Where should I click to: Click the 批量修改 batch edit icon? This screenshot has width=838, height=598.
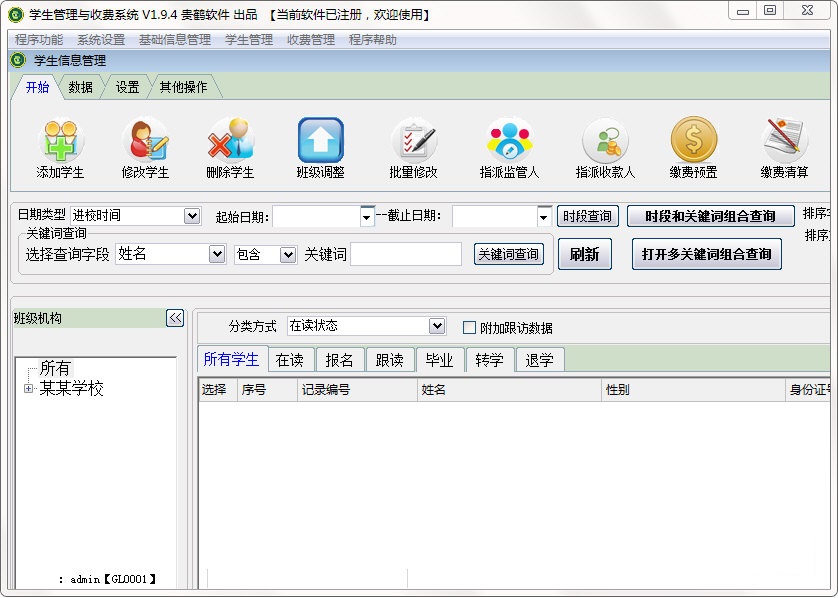click(413, 141)
